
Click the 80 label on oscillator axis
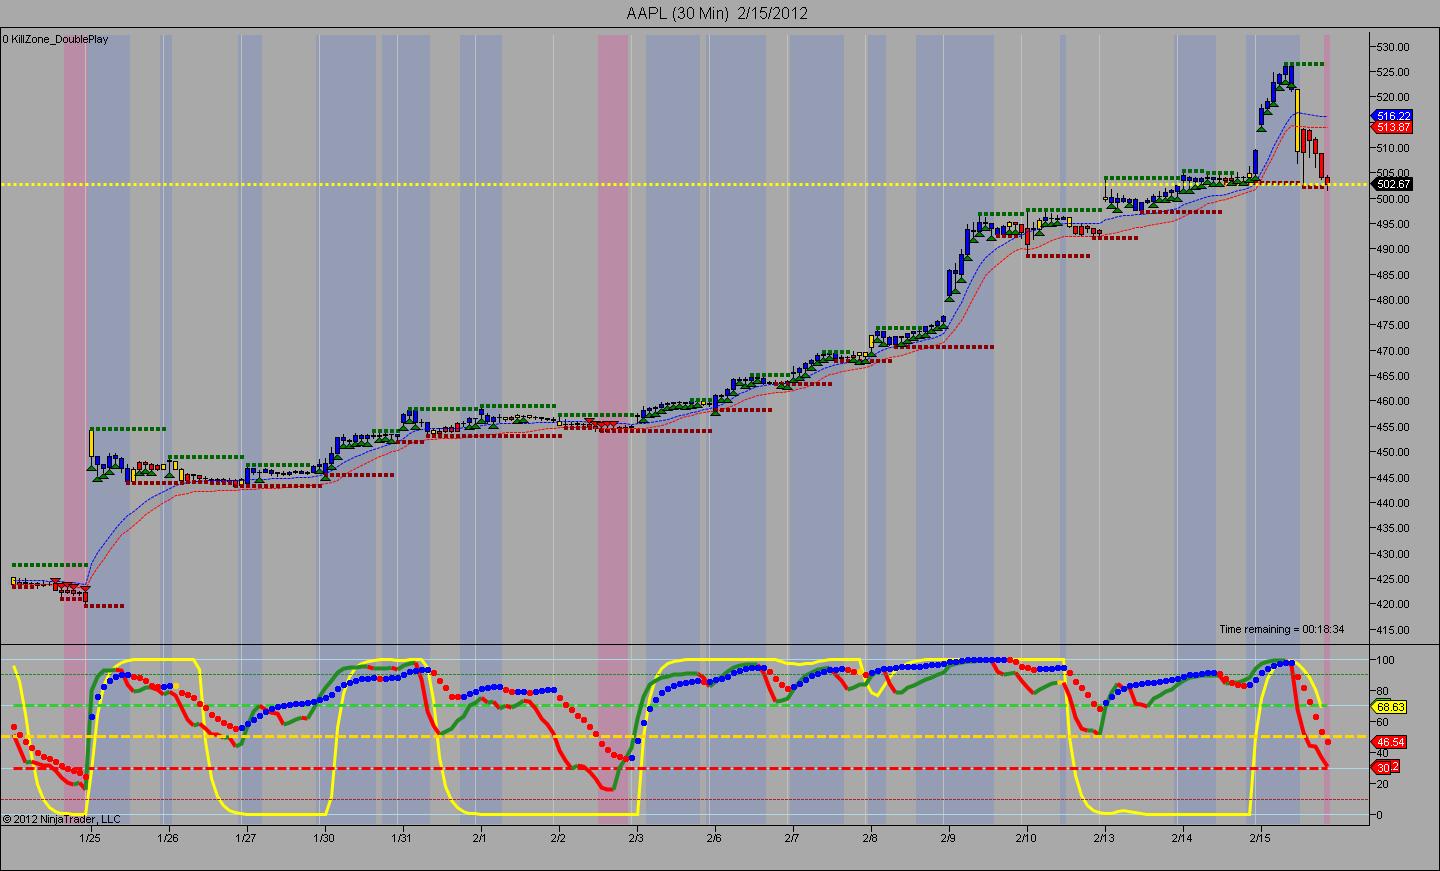(x=1383, y=691)
